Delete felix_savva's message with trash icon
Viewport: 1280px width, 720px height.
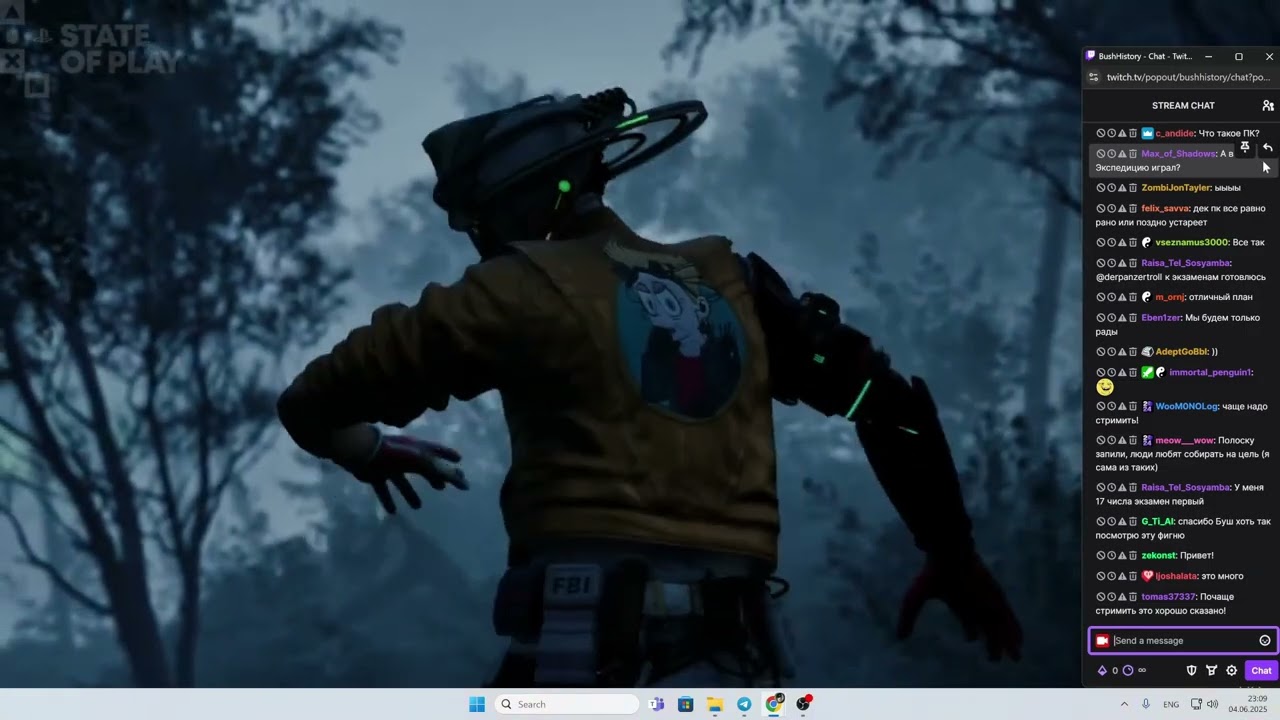coord(1133,209)
